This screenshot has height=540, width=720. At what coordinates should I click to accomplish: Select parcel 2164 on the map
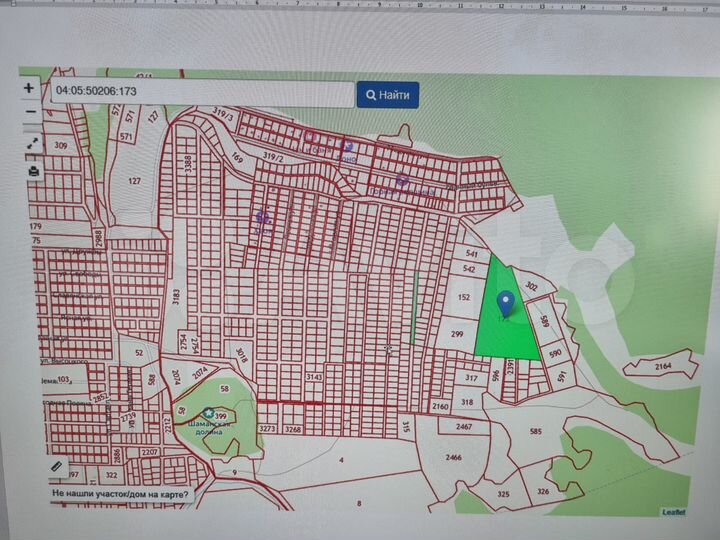click(x=661, y=367)
